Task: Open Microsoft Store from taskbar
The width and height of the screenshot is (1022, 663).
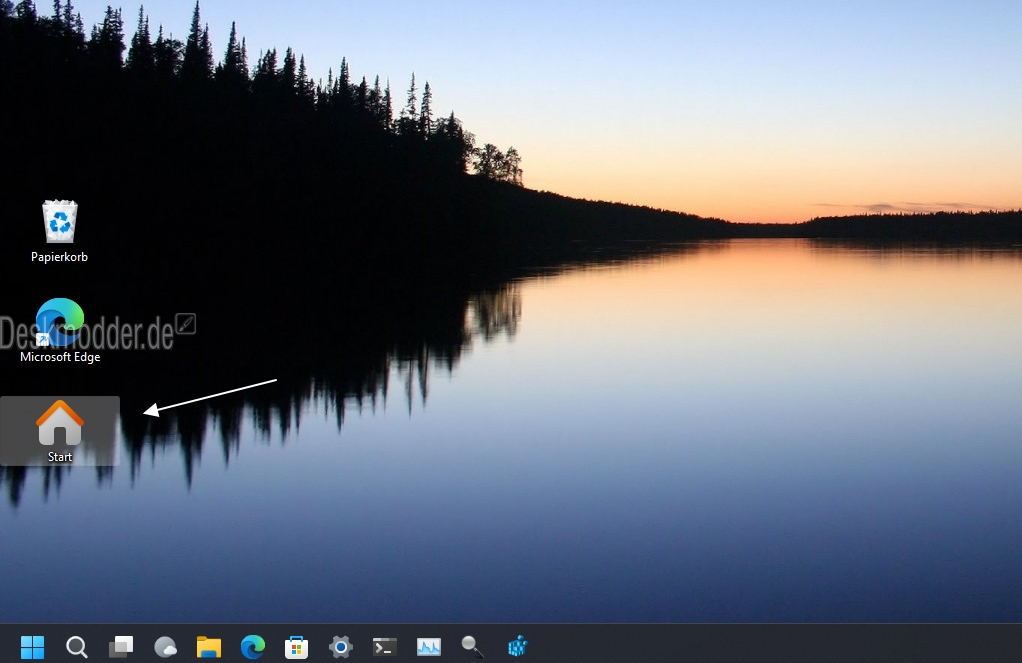Action: tap(297, 647)
